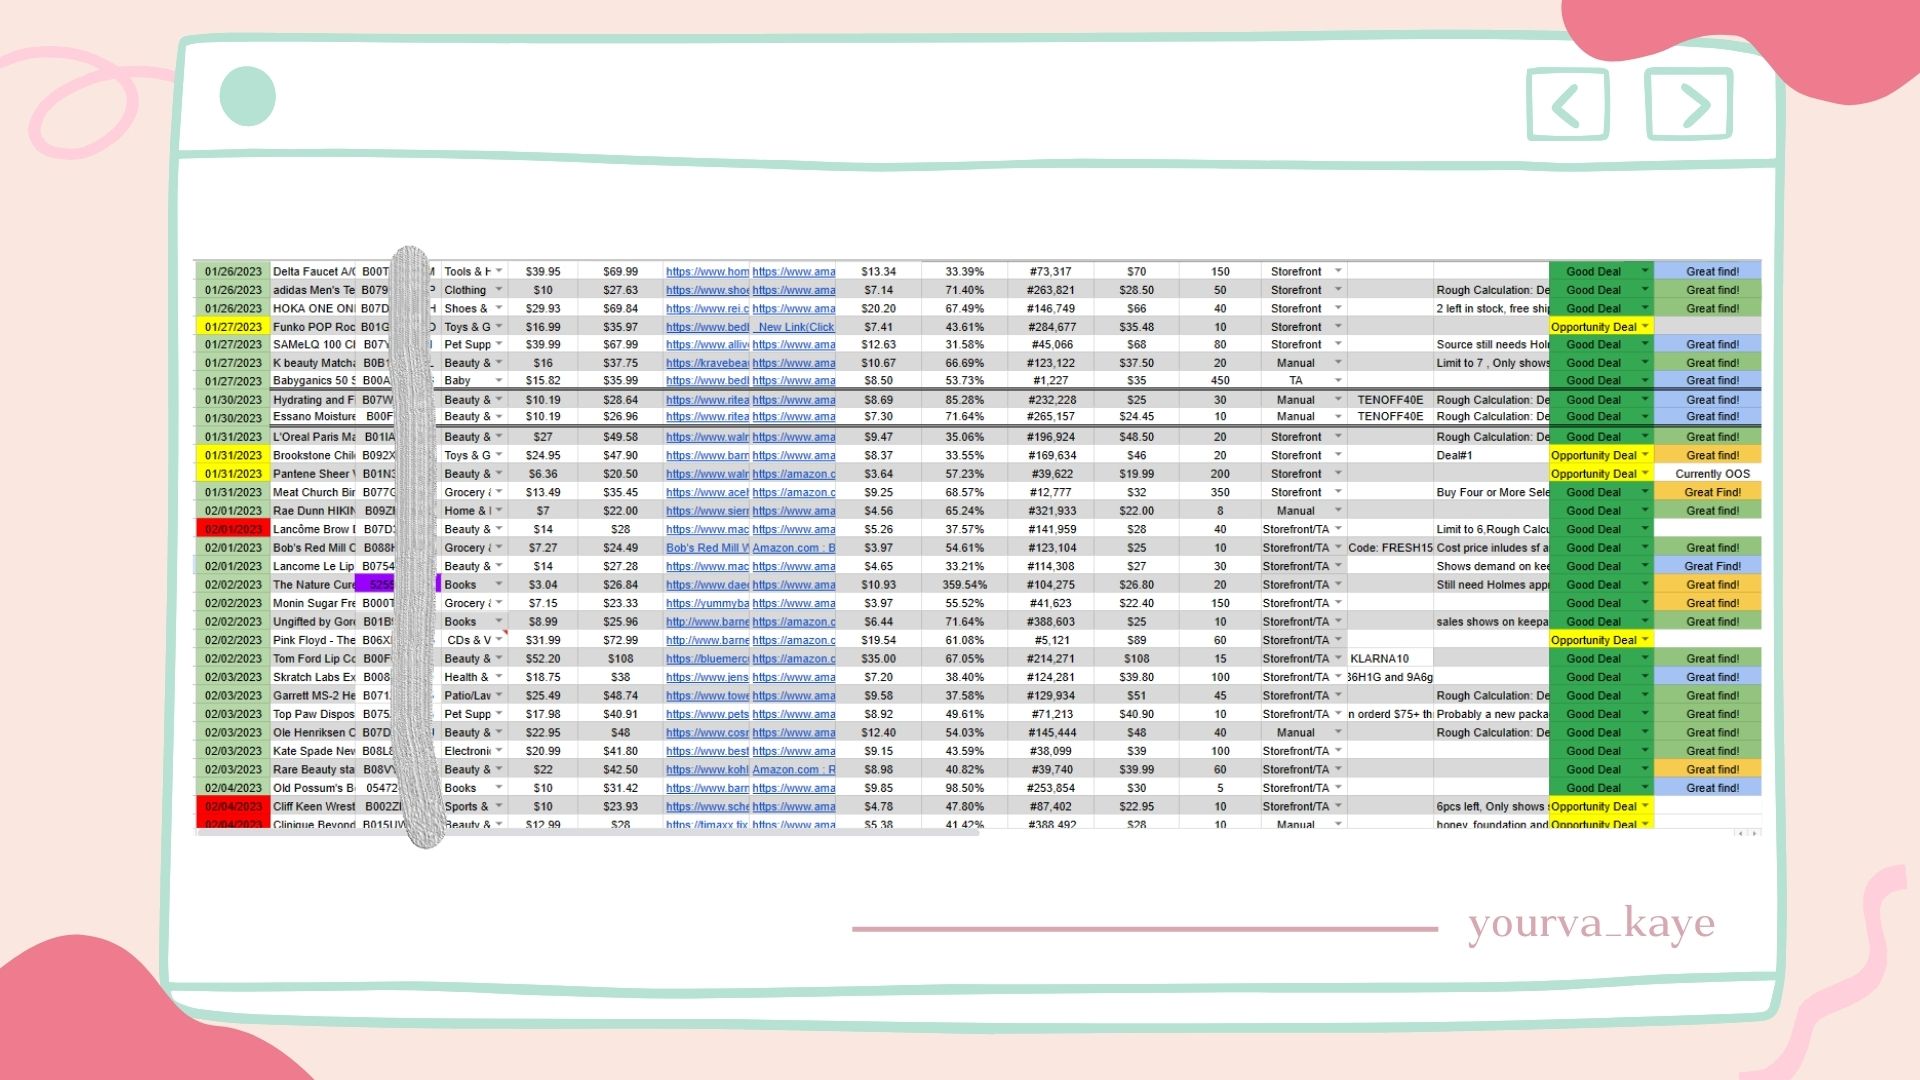Open Storefront/TA dropdown in Bob's Red Mill row
The image size is (1920, 1080).
pyautogui.click(x=1338, y=548)
